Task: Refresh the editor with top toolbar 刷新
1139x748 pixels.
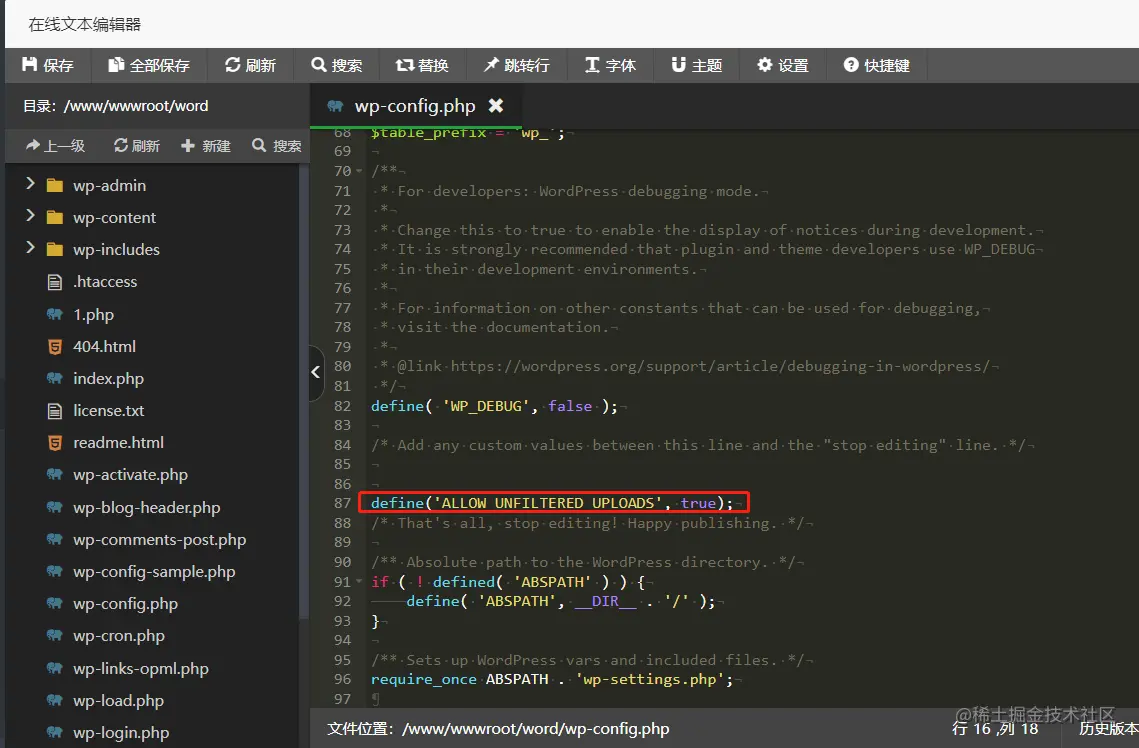Action: coord(251,65)
